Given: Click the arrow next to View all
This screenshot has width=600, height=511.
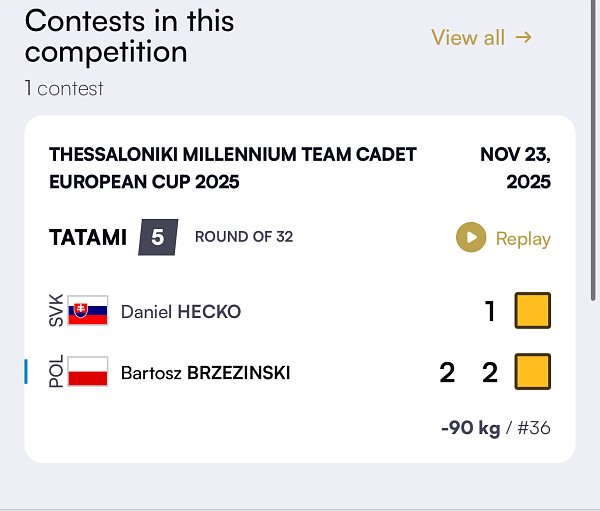Looking at the screenshot, I should [524, 37].
